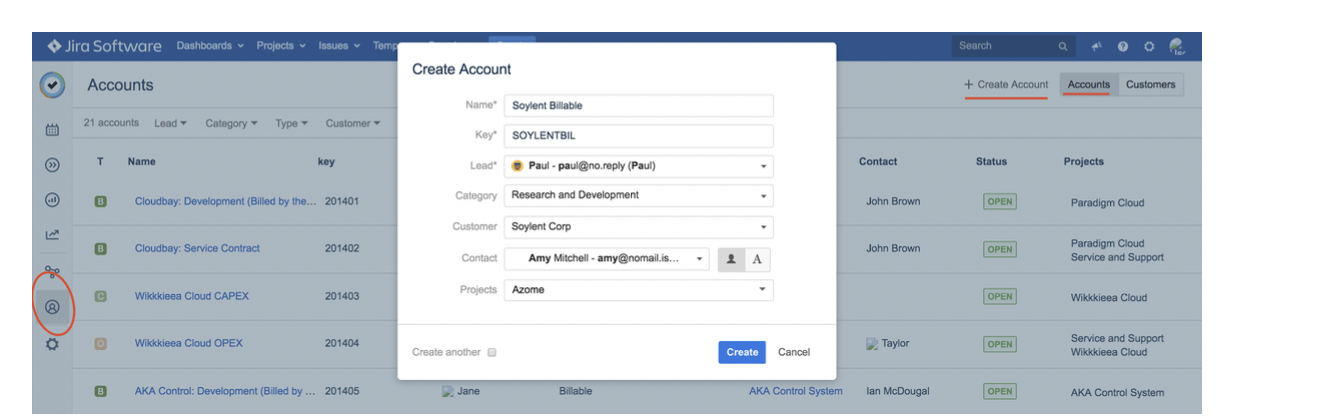Open the administration gear in top bar

click(1149, 46)
